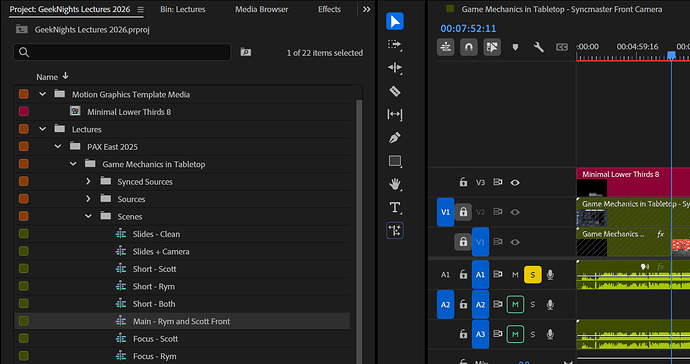Open the Project panel menu icon
The height and width of the screenshot is (364, 690).
pyautogui.click(x=140, y=9)
